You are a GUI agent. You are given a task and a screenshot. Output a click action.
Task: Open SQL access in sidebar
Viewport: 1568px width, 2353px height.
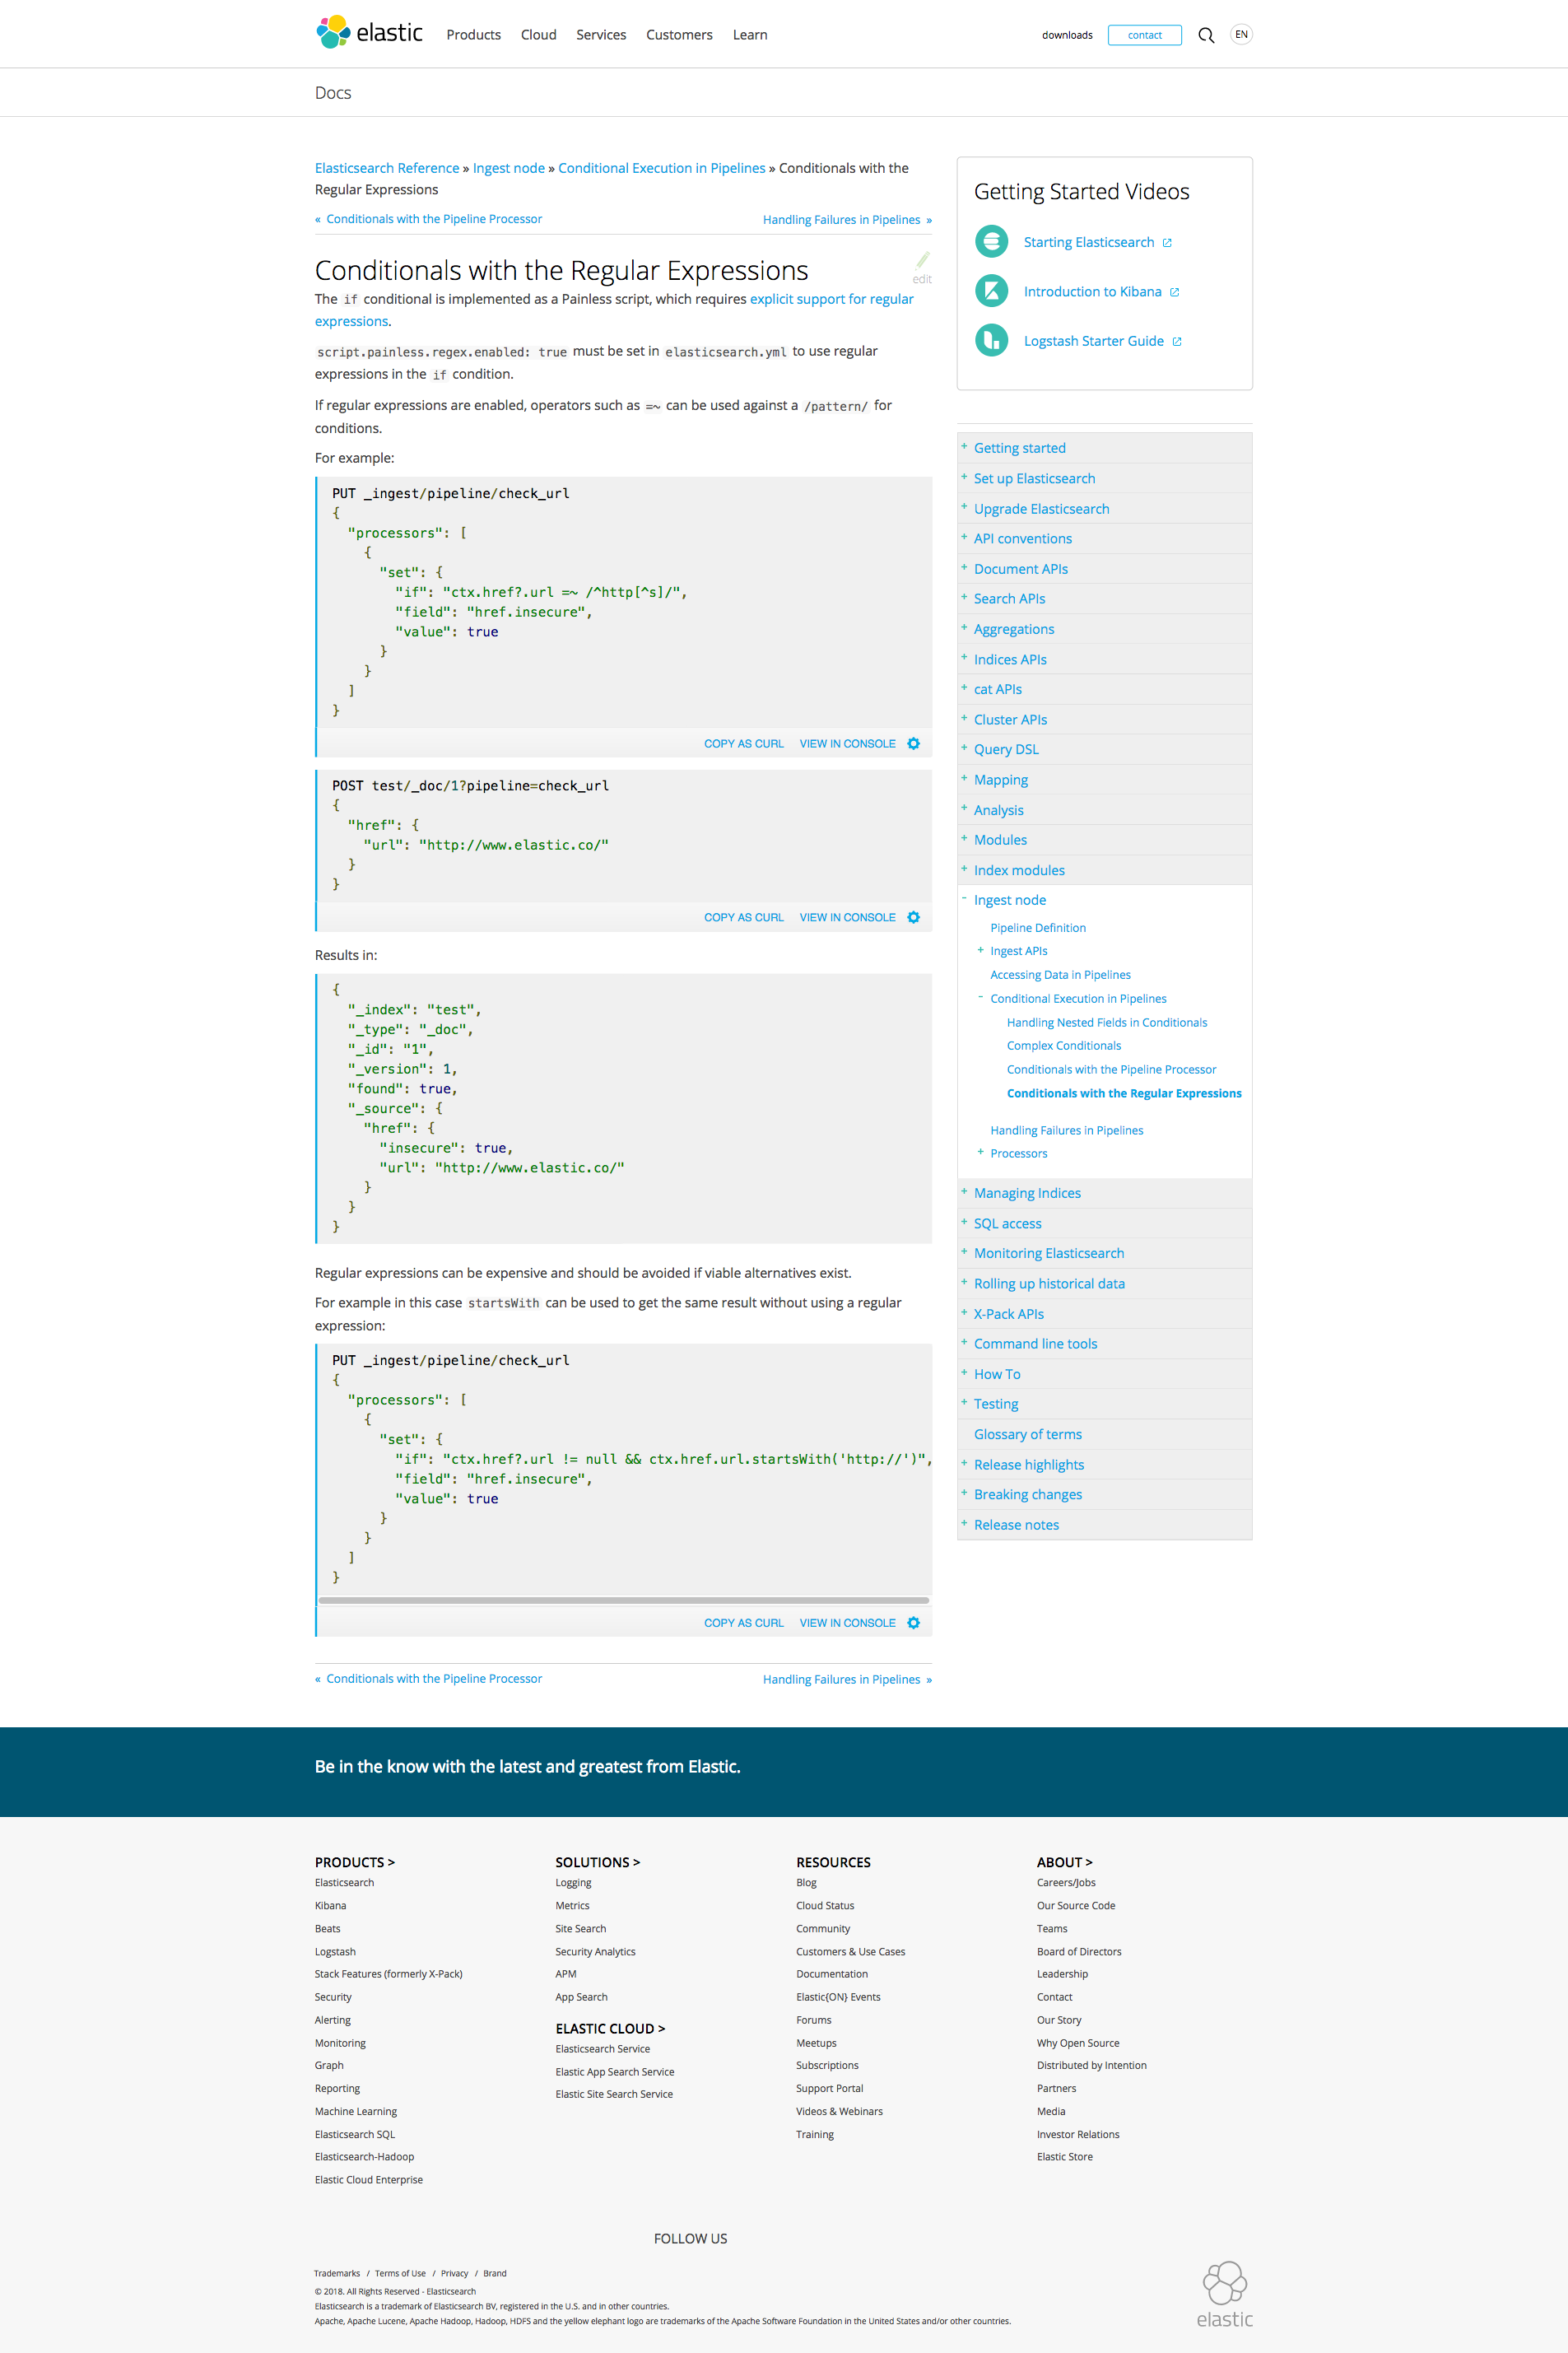[x=1007, y=1223]
